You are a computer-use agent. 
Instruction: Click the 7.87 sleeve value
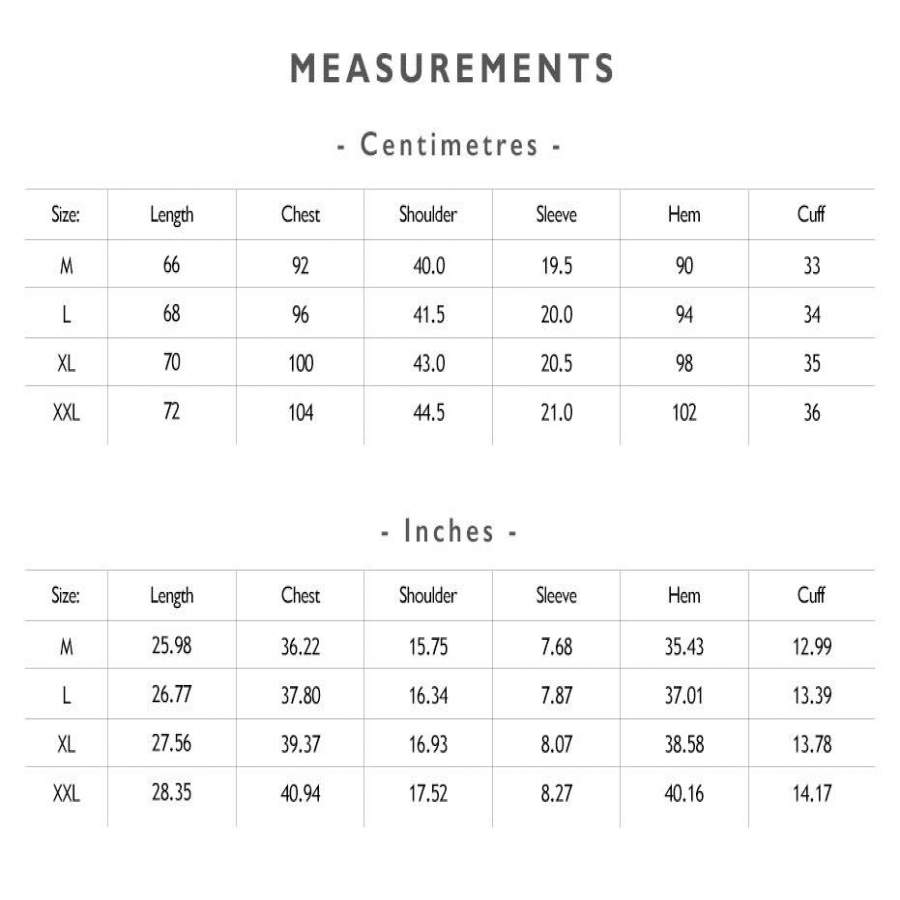pyautogui.click(x=556, y=696)
